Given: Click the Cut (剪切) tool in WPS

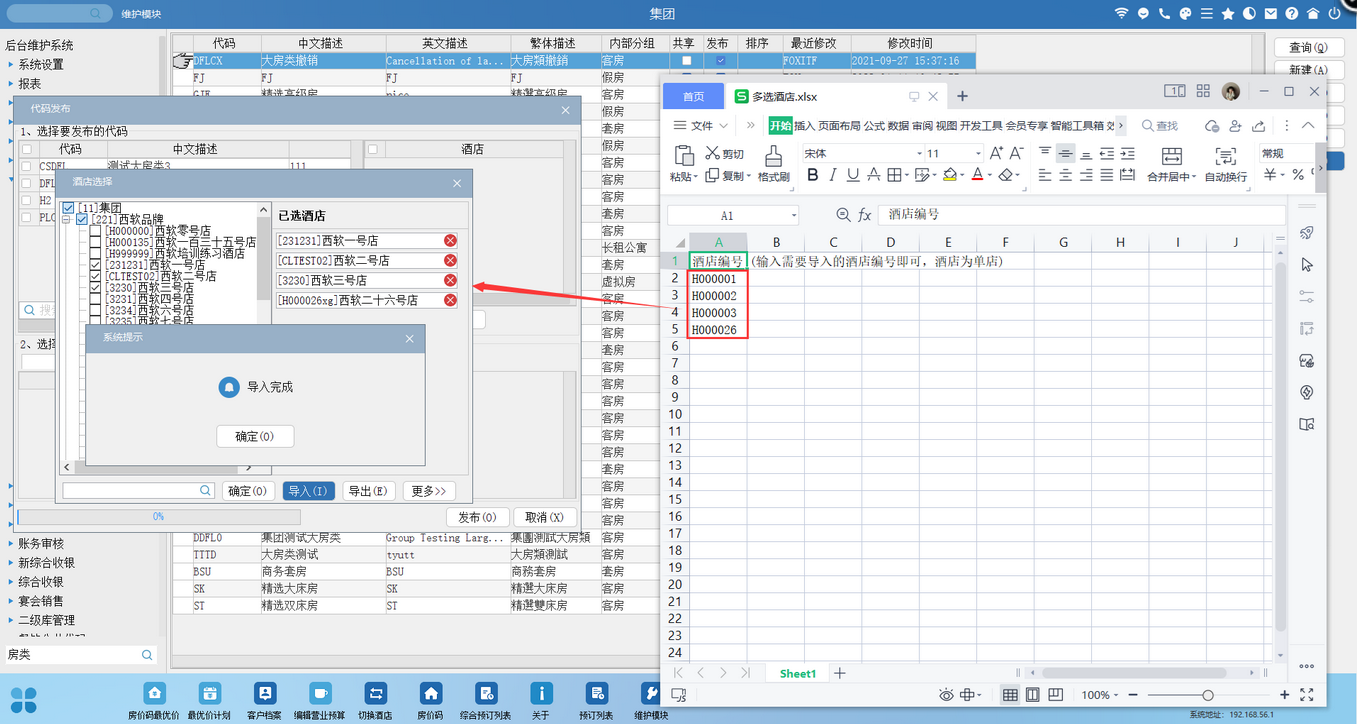Looking at the screenshot, I should (x=725, y=153).
